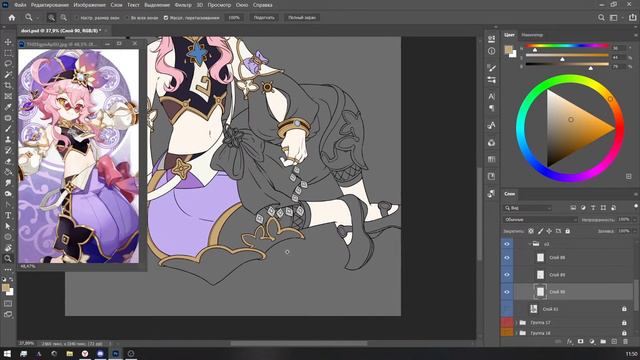Select the Zoom tool in the toolbox
Image resolution: width=640 pixels, height=360 pixels.
click(8, 258)
